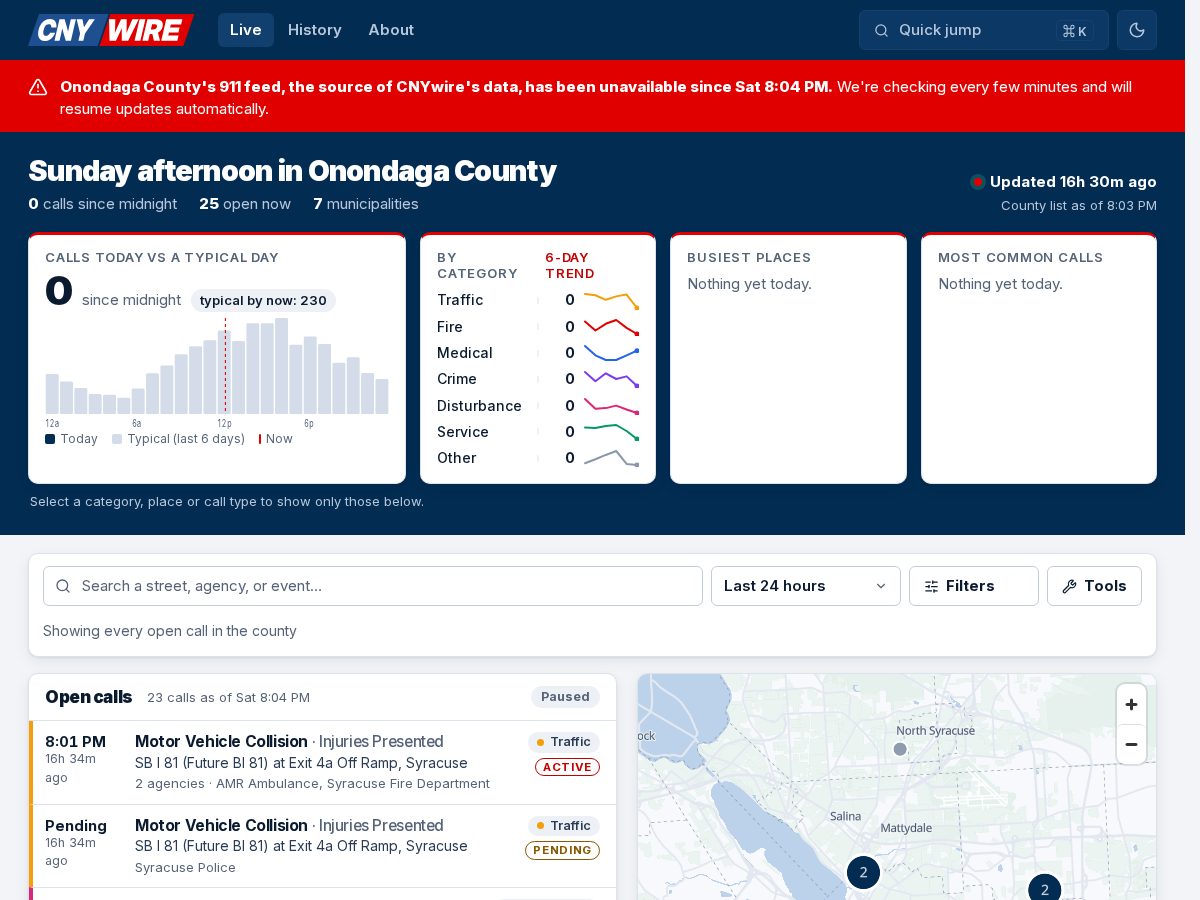This screenshot has width=1200, height=900.
Task: Click '25 open now' stat
Action: [x=245, y=204]
